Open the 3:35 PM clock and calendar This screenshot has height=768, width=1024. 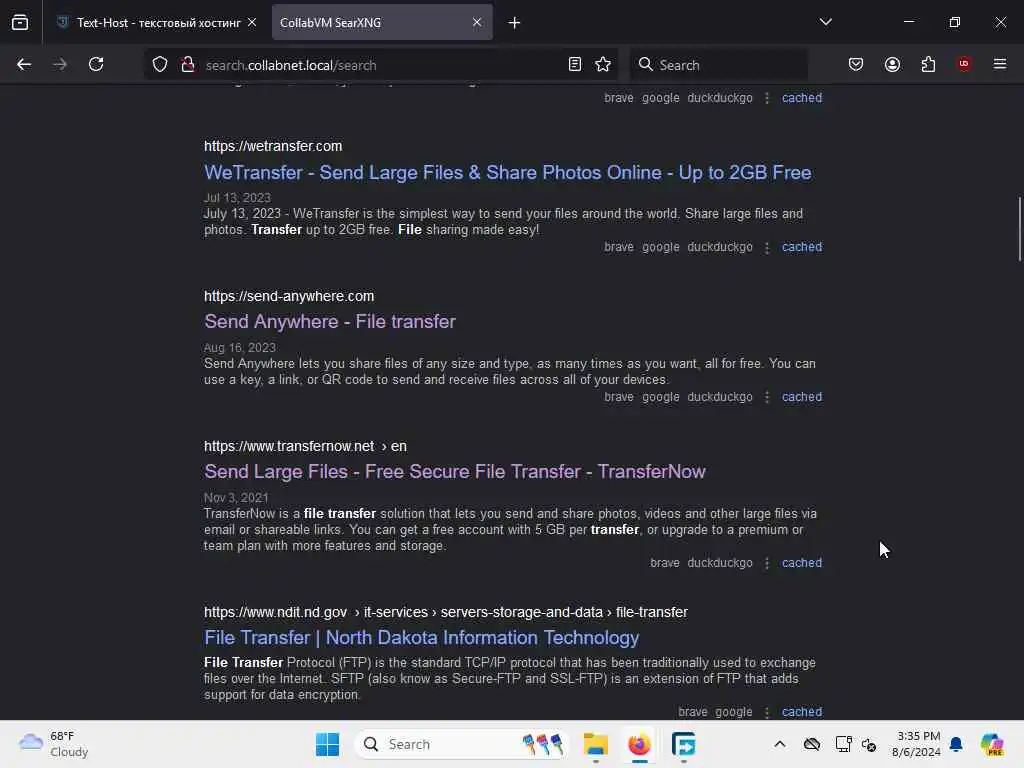pos(917,744)
